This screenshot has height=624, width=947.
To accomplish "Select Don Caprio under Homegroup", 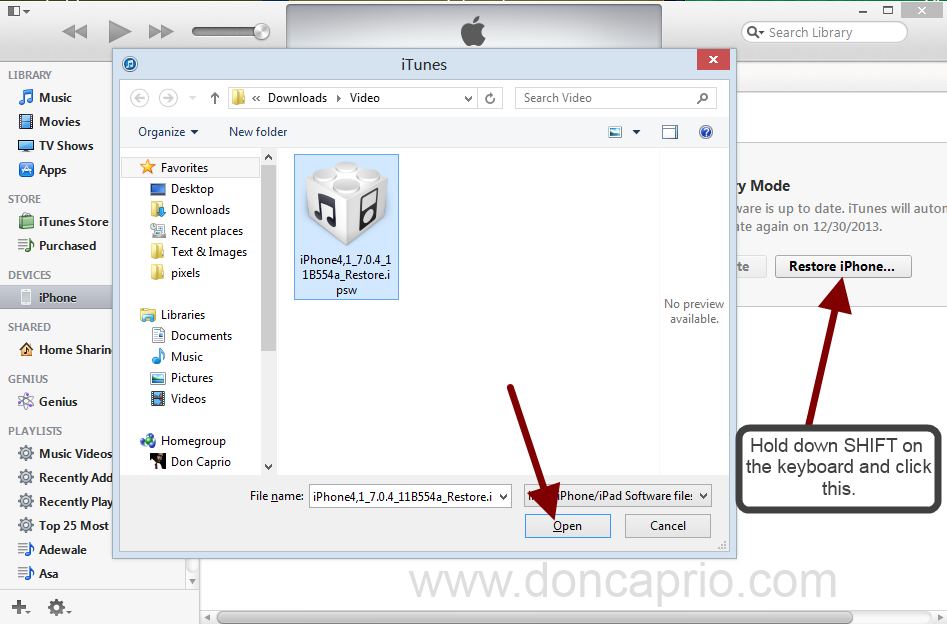I will click(200, 462).
